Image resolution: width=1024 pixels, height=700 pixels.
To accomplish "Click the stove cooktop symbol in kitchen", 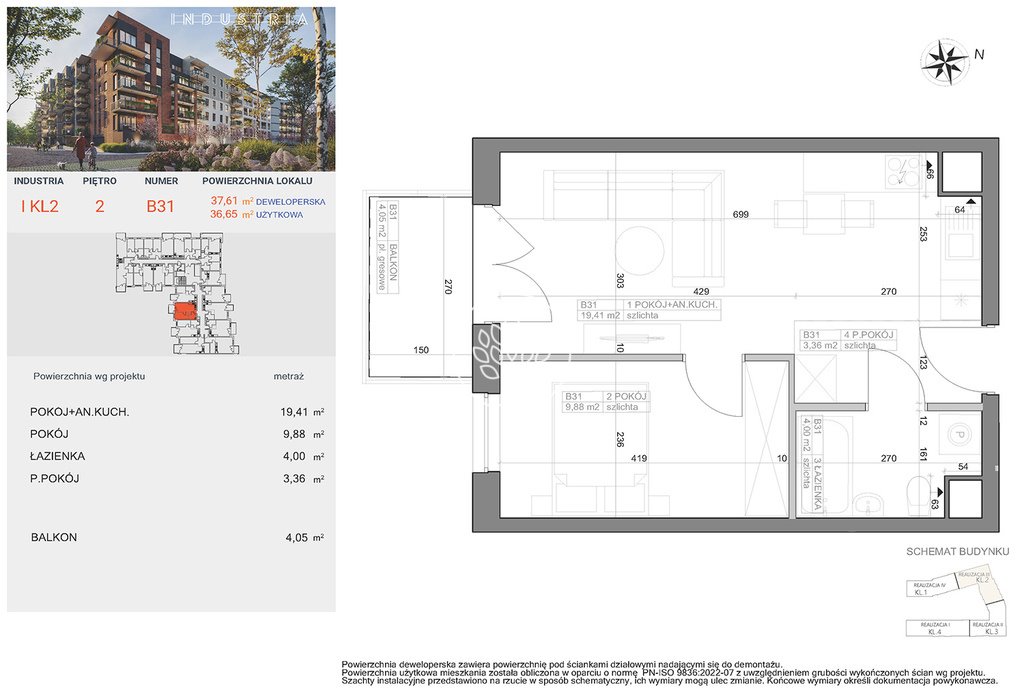I will 906,172.
